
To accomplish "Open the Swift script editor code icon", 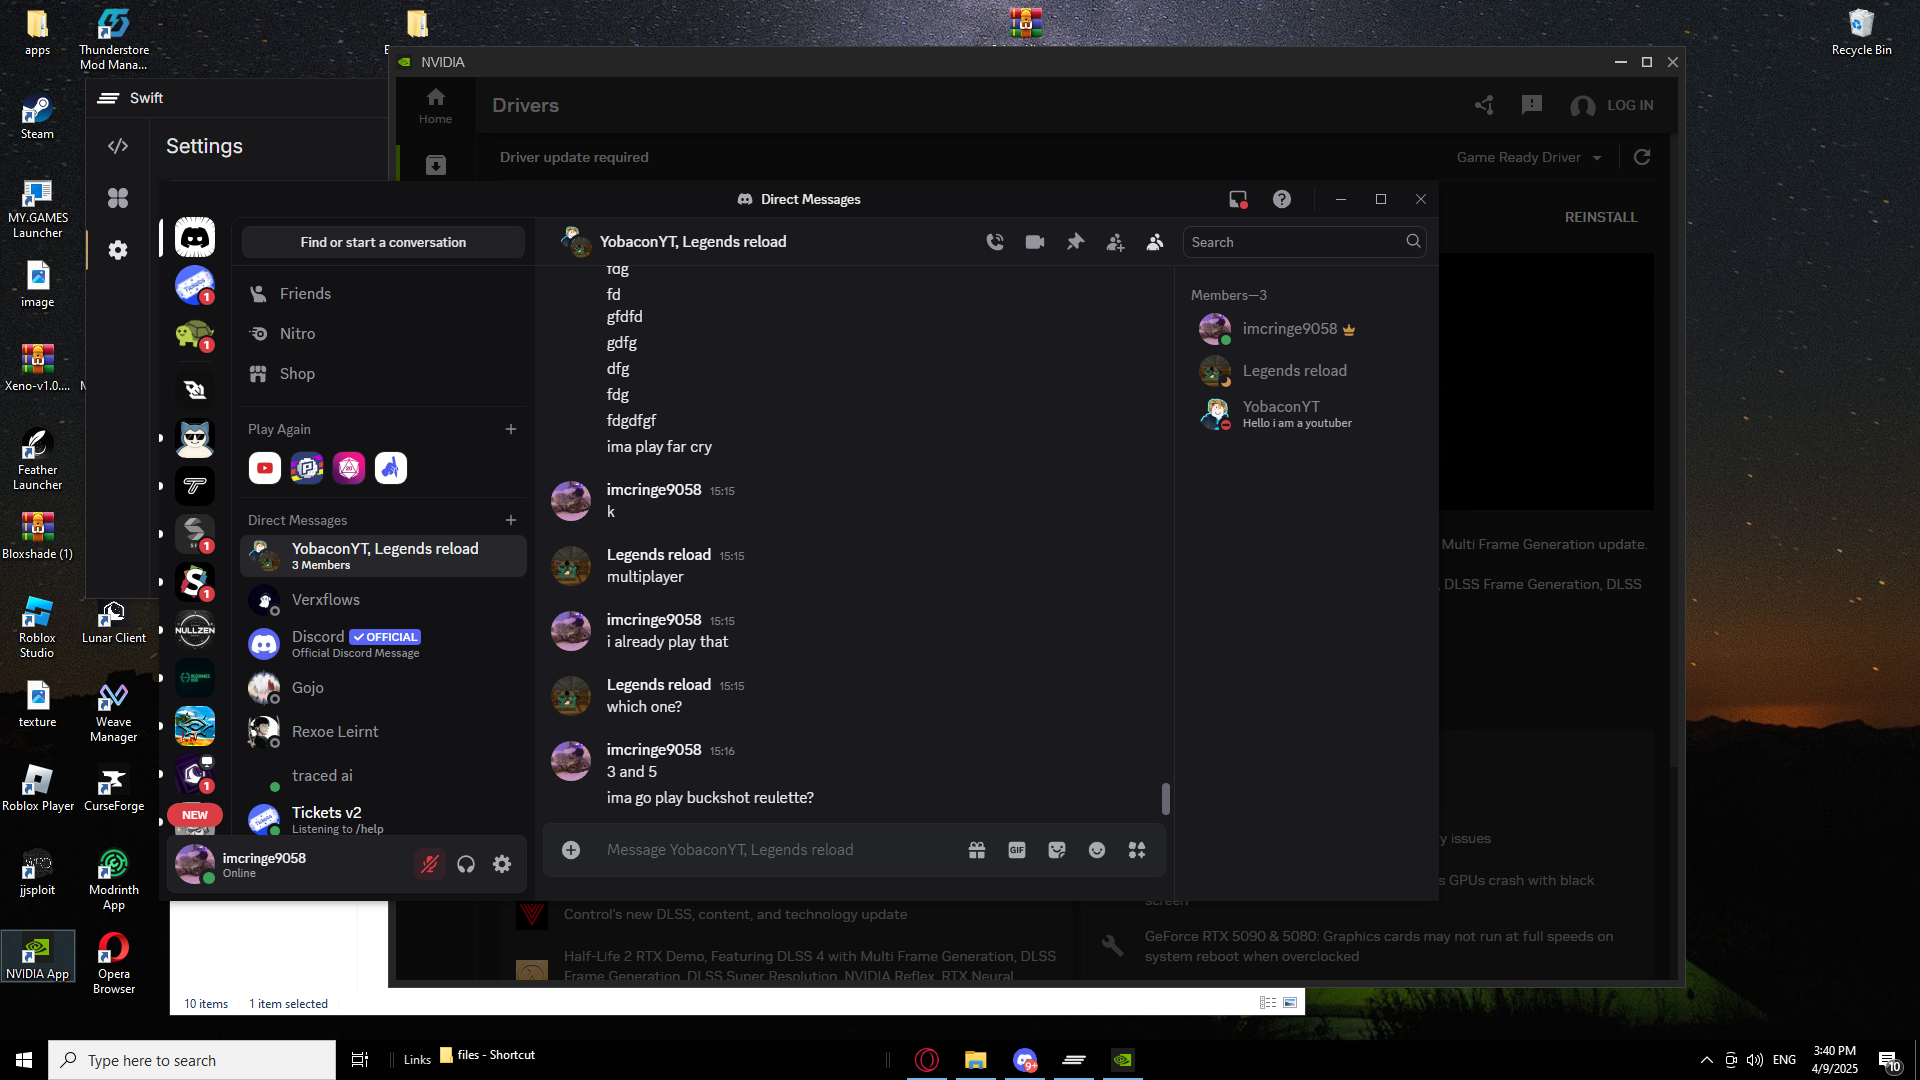I will tap(118, 146).
